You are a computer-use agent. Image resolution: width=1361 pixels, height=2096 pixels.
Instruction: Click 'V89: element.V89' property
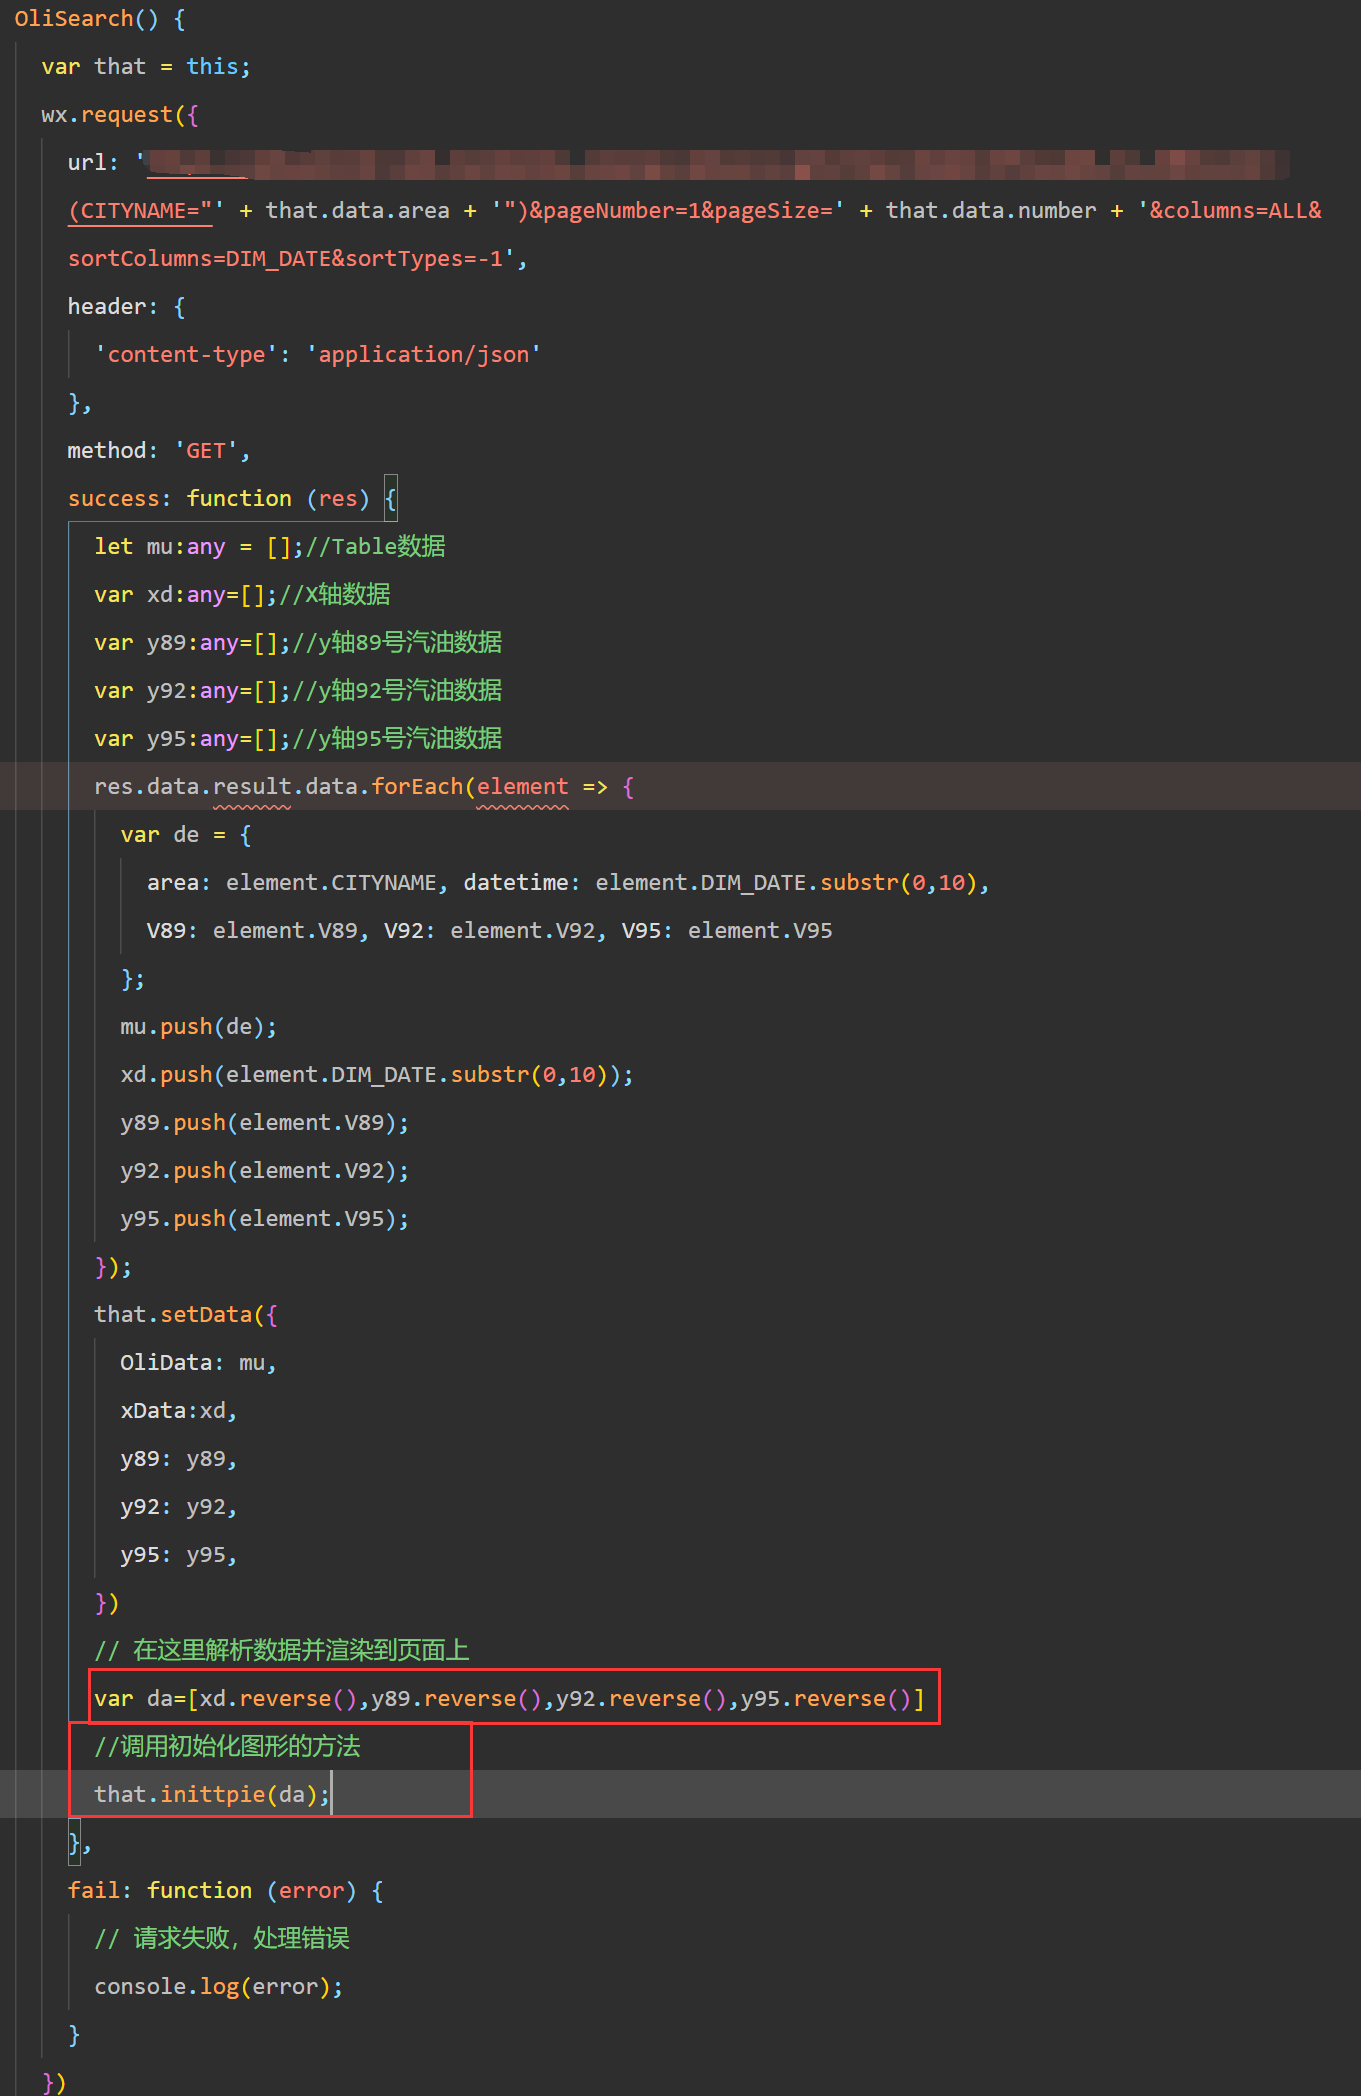252,931
